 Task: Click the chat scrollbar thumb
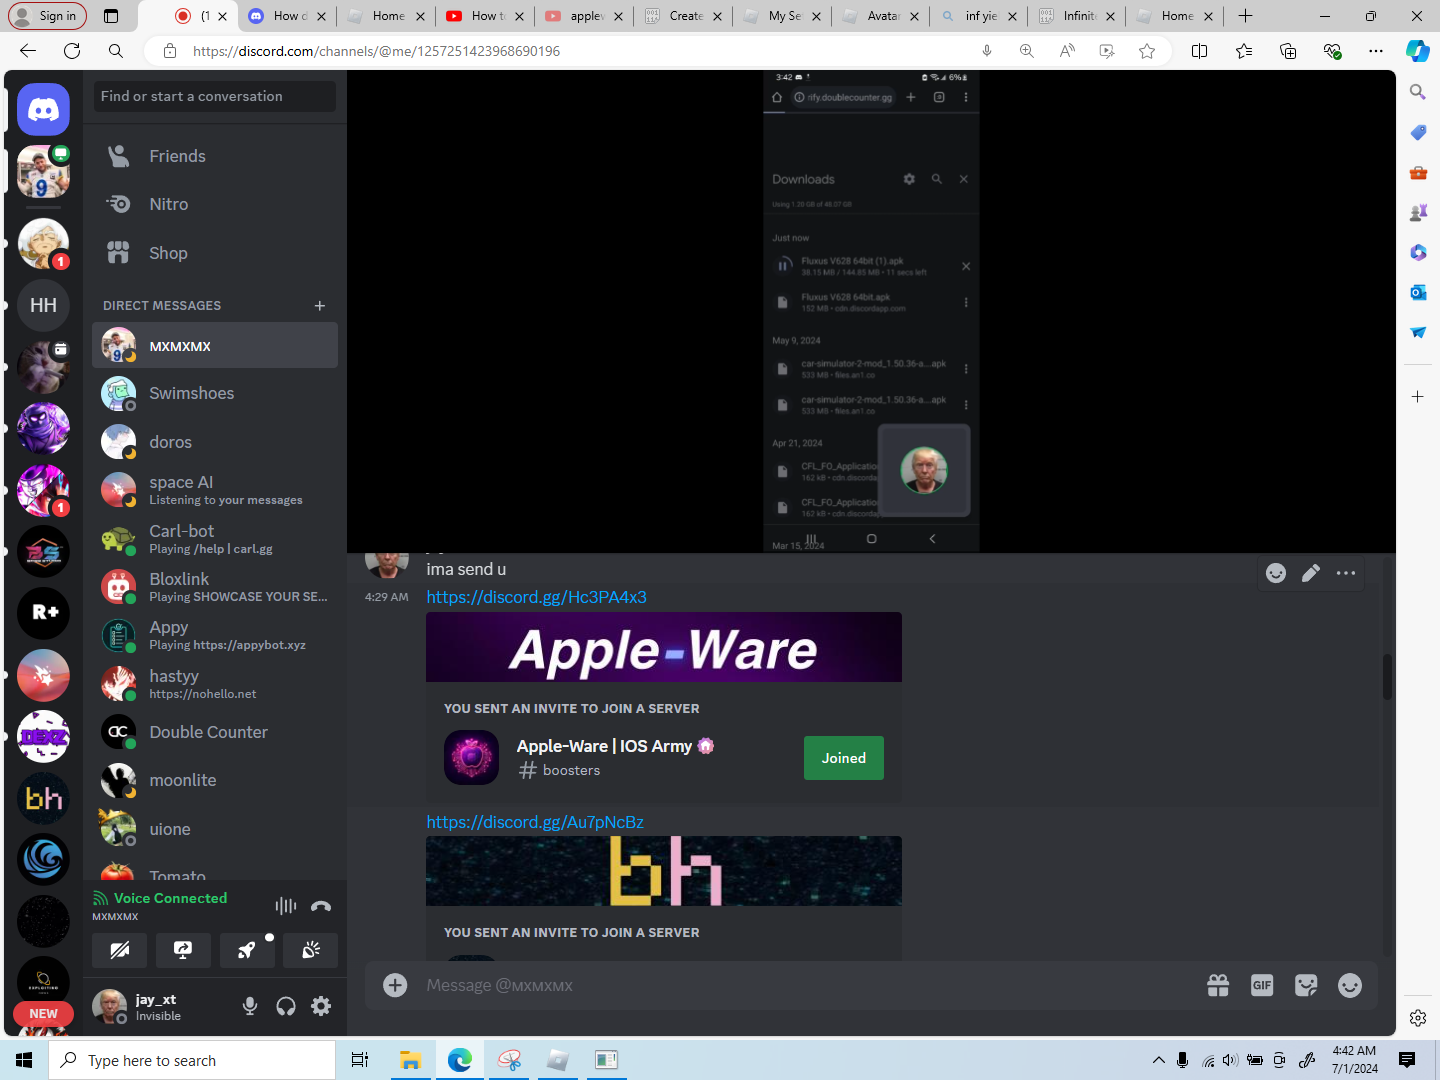click(1387, 677)
